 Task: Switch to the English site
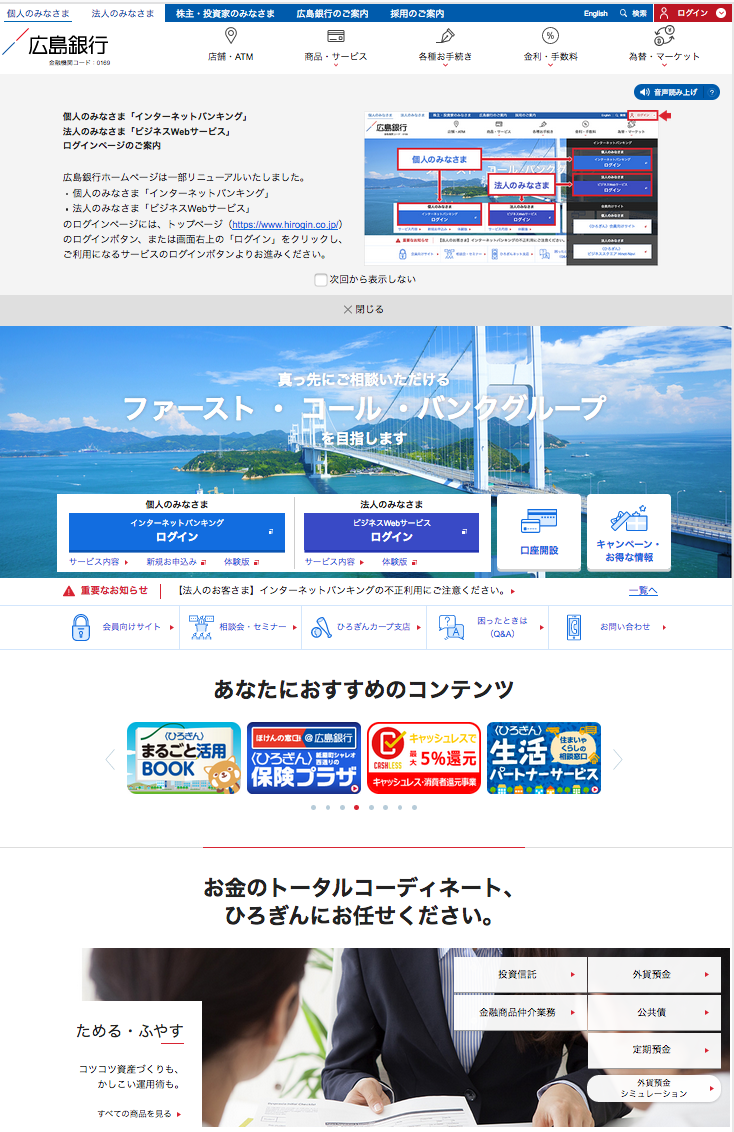[595, 13]
